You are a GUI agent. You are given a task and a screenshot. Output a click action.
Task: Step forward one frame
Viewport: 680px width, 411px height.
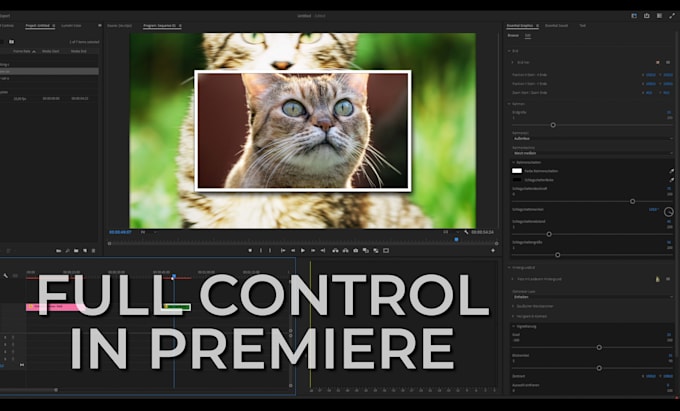313,251
